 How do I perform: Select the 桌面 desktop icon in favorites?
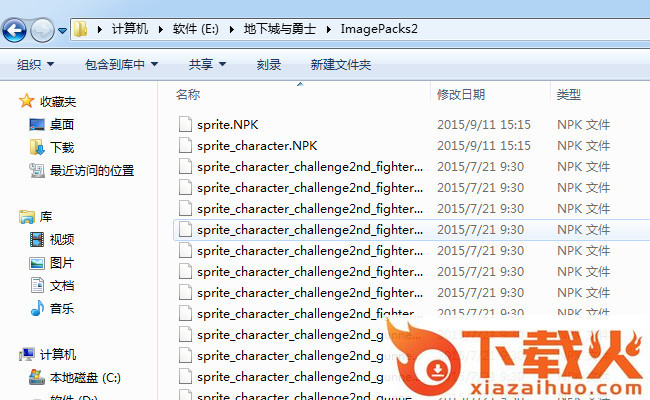(x=37, y=124)
